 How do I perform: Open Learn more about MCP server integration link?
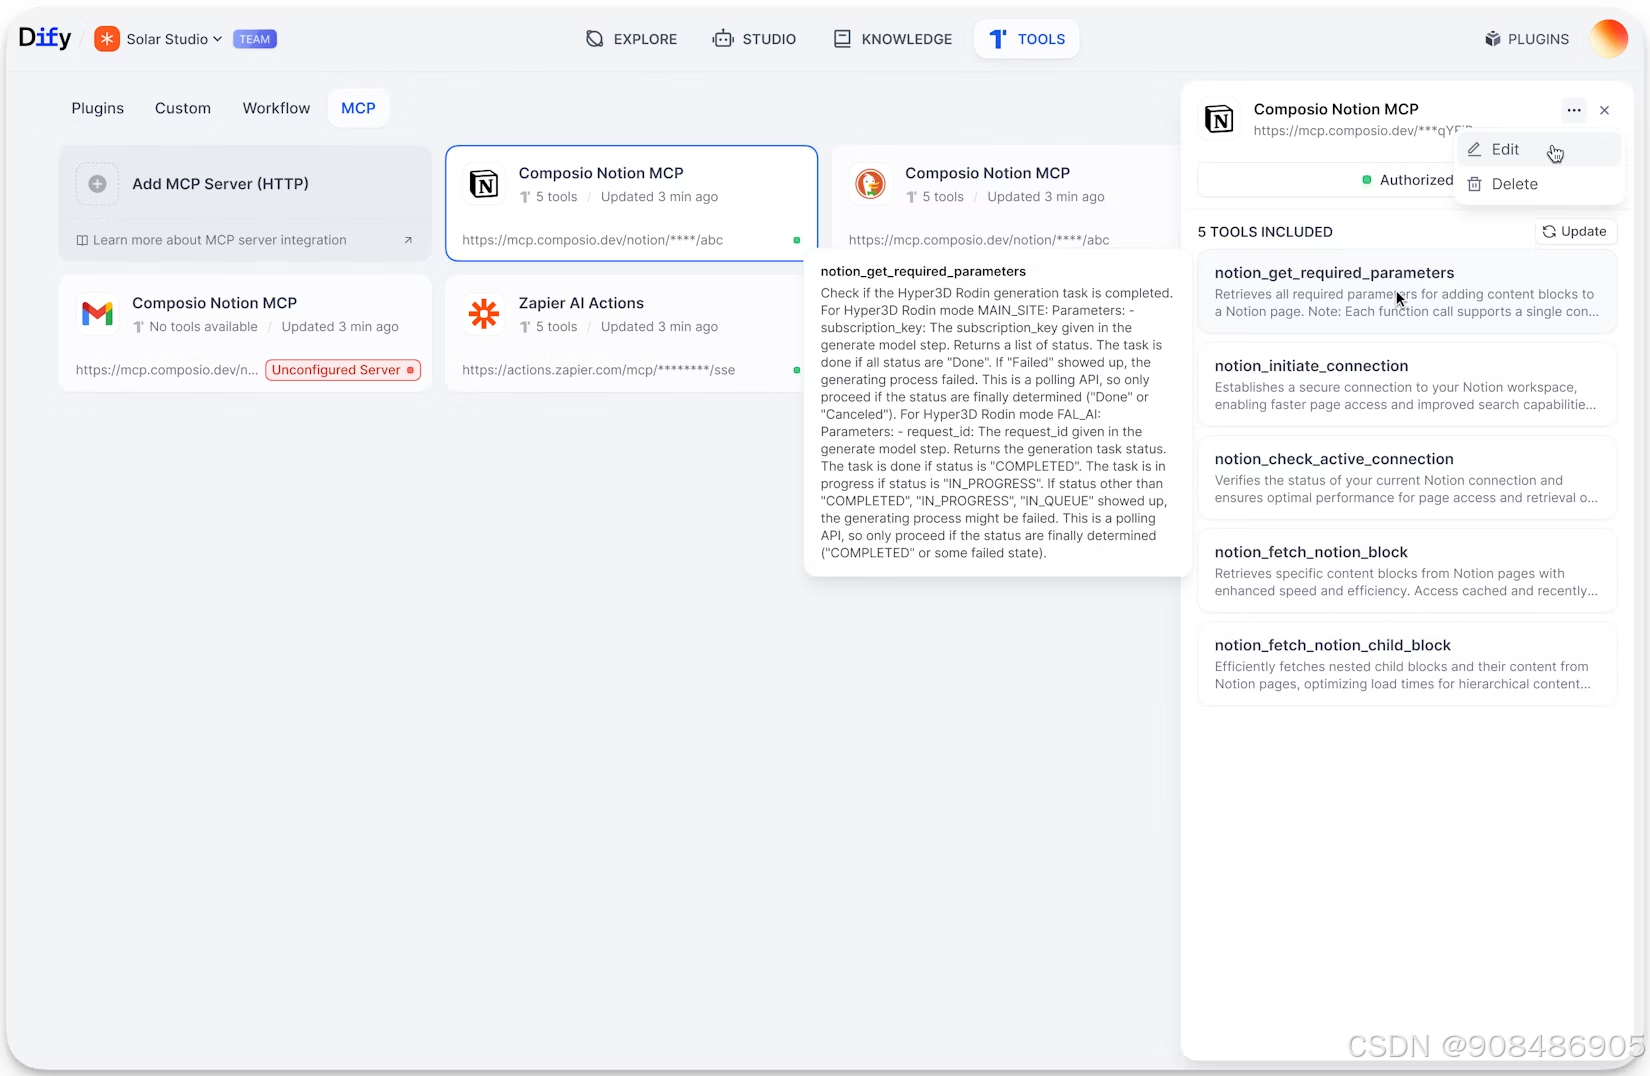point(220,240)
